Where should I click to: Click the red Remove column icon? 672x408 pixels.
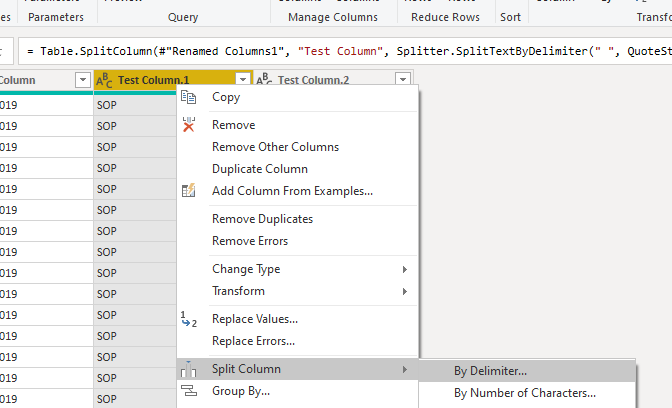(x=189, y=124)
